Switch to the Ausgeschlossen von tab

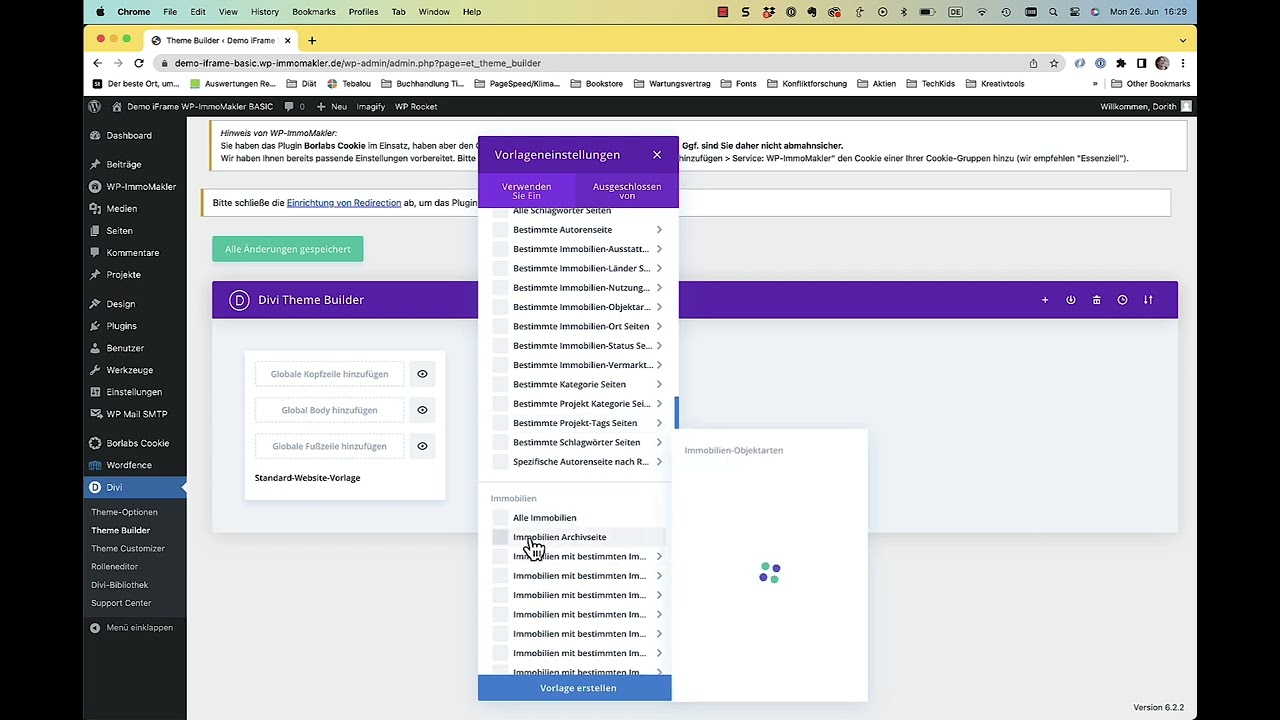pos(627,191)
